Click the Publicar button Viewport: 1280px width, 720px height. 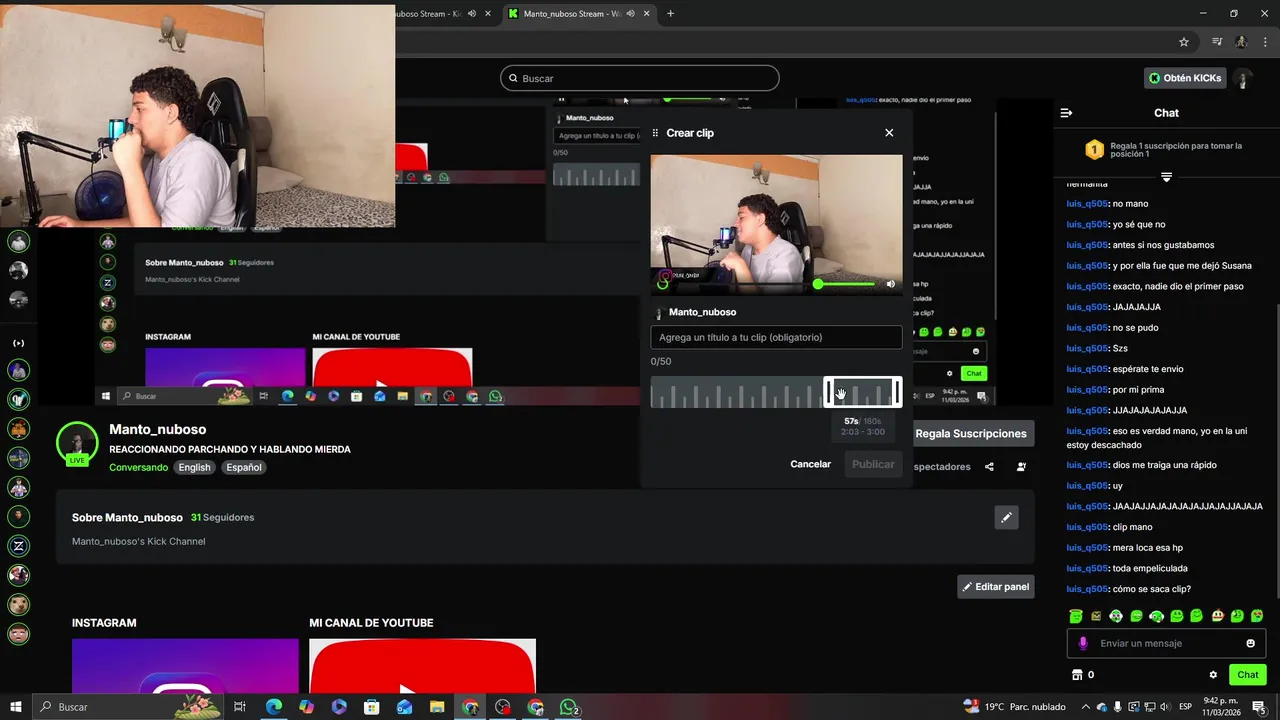coord(873,464)
